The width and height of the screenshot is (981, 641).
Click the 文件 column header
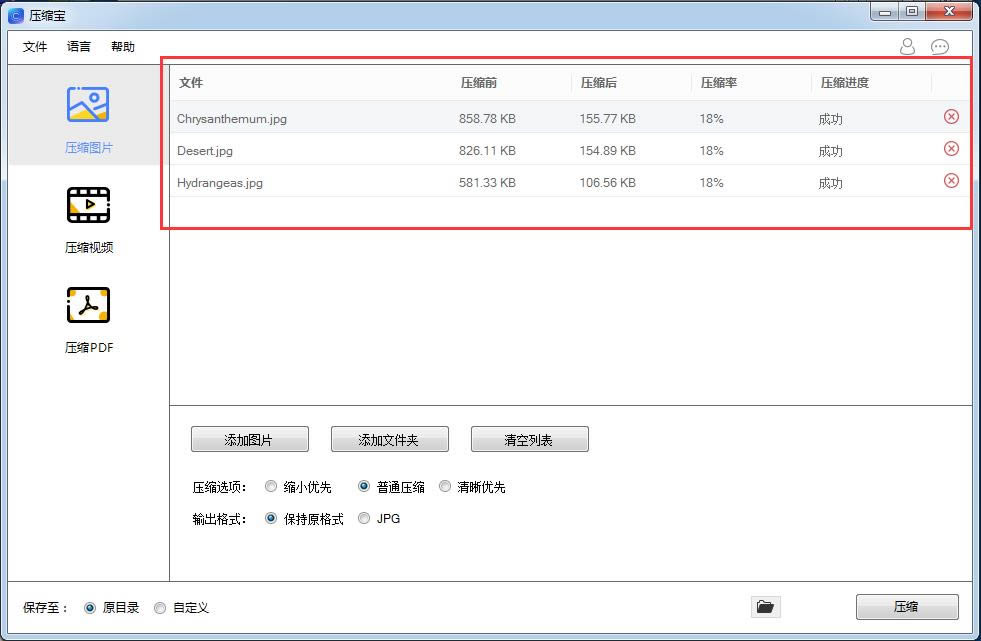tap(191, 83)
